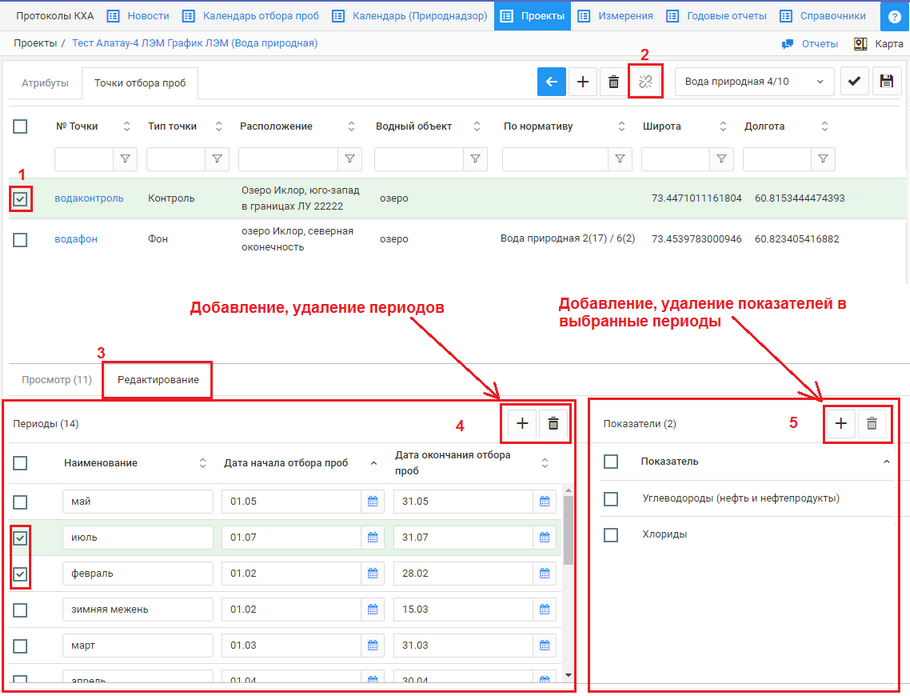Add a new period with plus icon
Screen dimensions: 910x696
point(522,424)
